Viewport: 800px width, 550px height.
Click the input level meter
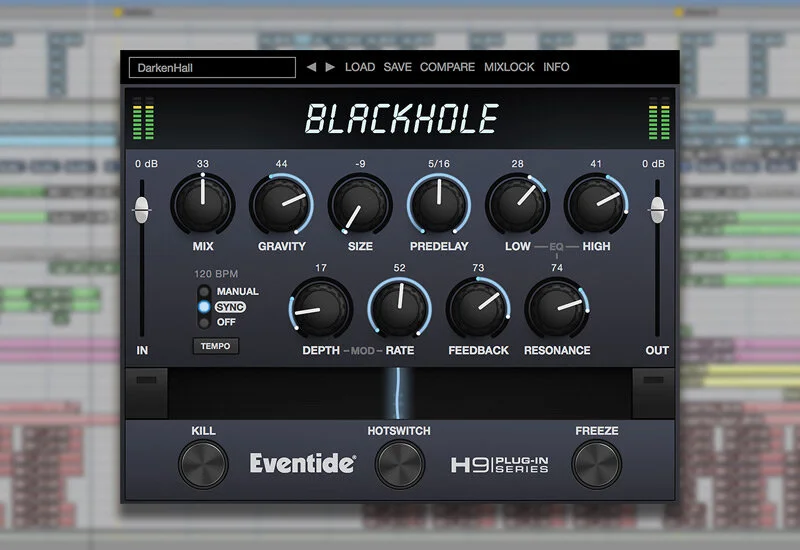(x=143, y=118)
